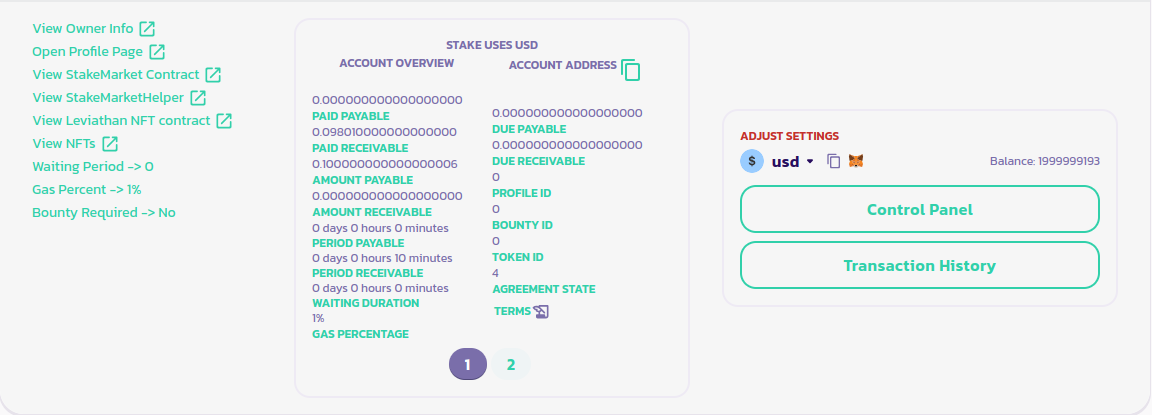Select page 1 of the account overview
The image size is (1152, 415).
point(467,364)
